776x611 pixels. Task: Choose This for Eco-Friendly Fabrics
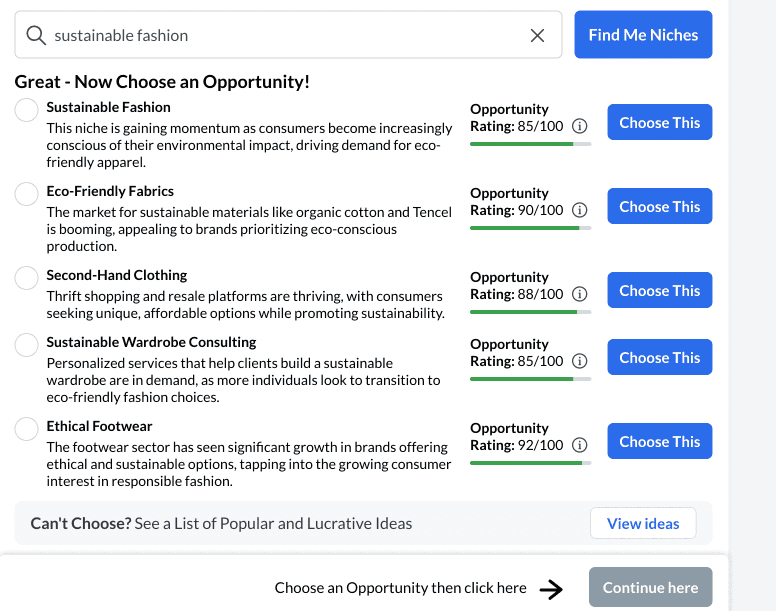tap(660, 206)
